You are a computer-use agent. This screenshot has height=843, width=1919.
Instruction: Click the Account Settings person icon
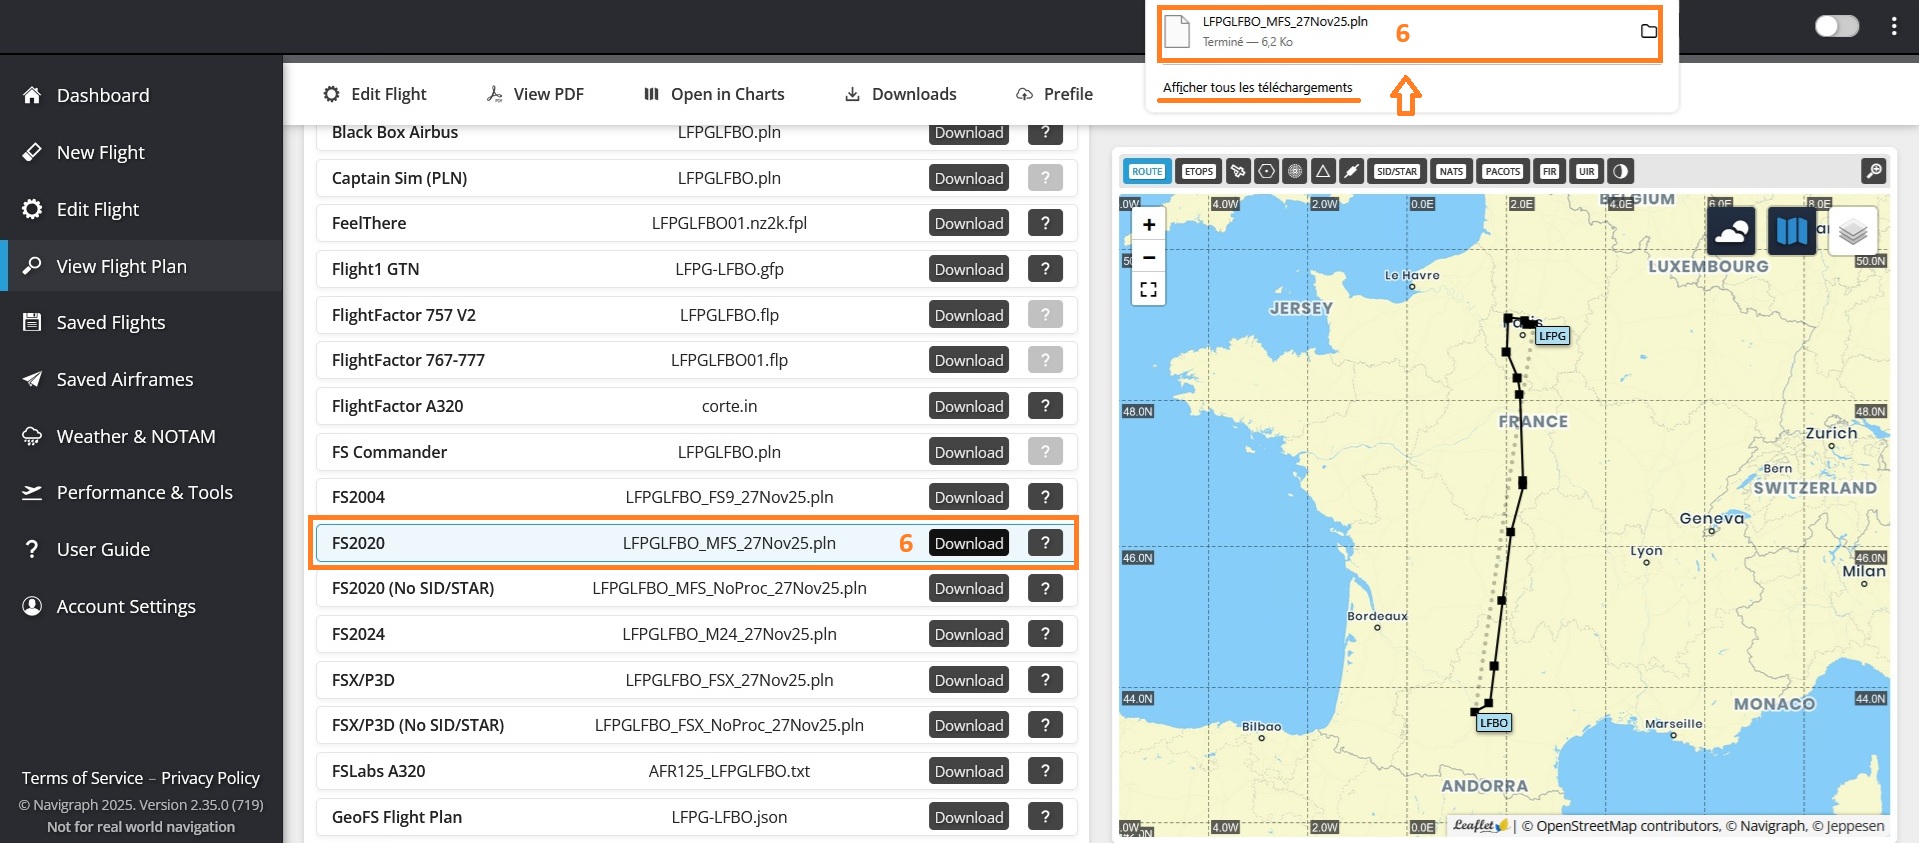coord(32,606)
